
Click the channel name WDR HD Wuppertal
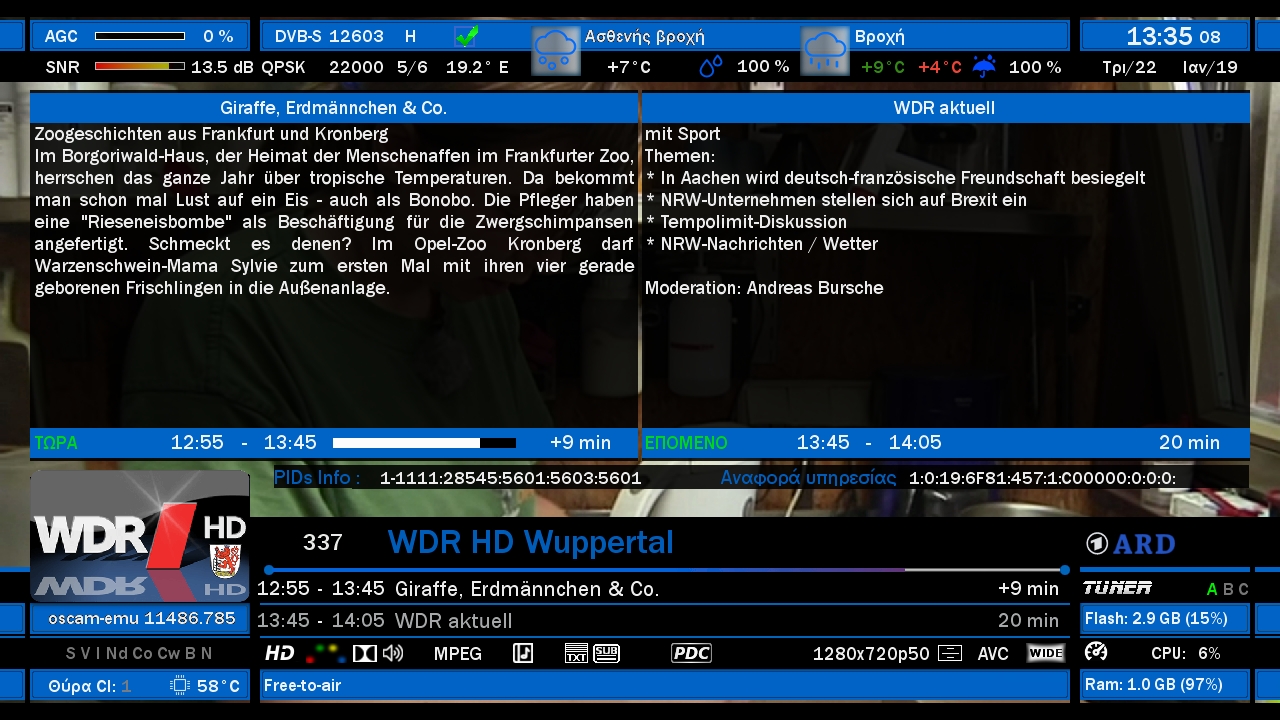click(531, 542)
